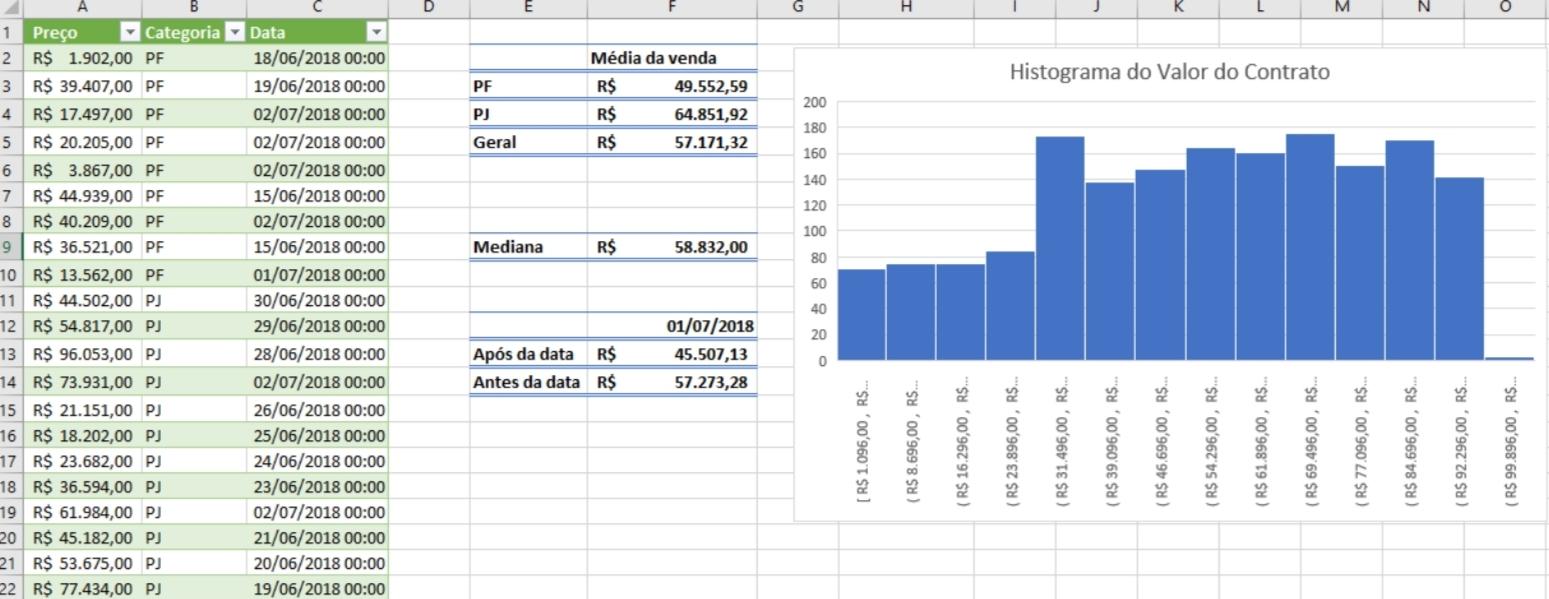Select the price cell R$ 77.434,00
Image resolution: width=1549 pixels, height=599 pixels.
point(82,590)
